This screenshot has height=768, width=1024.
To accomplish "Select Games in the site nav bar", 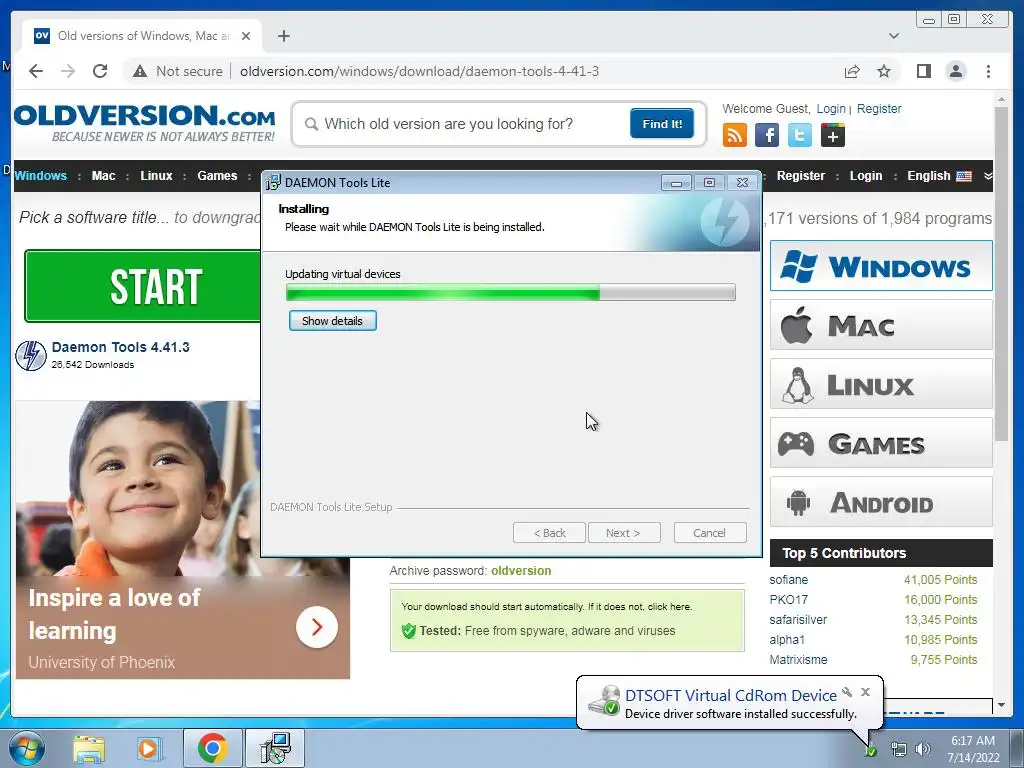I will [x=217, y=176].
